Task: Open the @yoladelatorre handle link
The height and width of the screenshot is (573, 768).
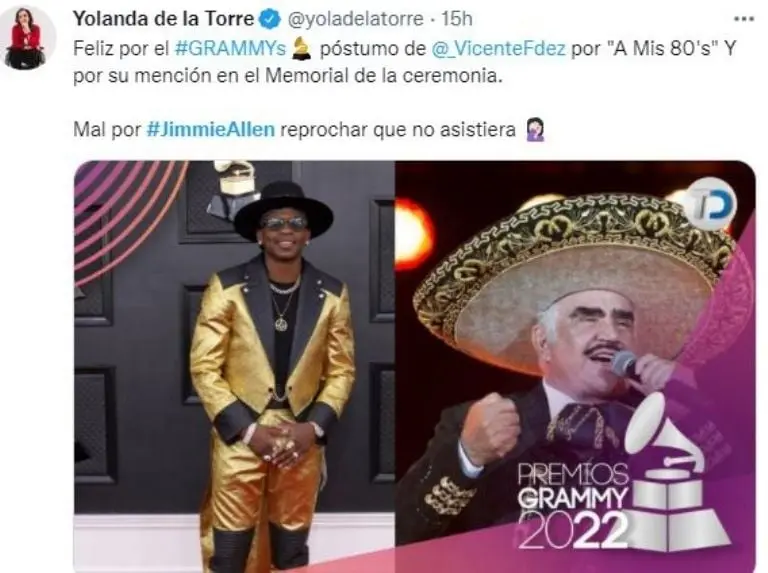Action: pos(355,19)
